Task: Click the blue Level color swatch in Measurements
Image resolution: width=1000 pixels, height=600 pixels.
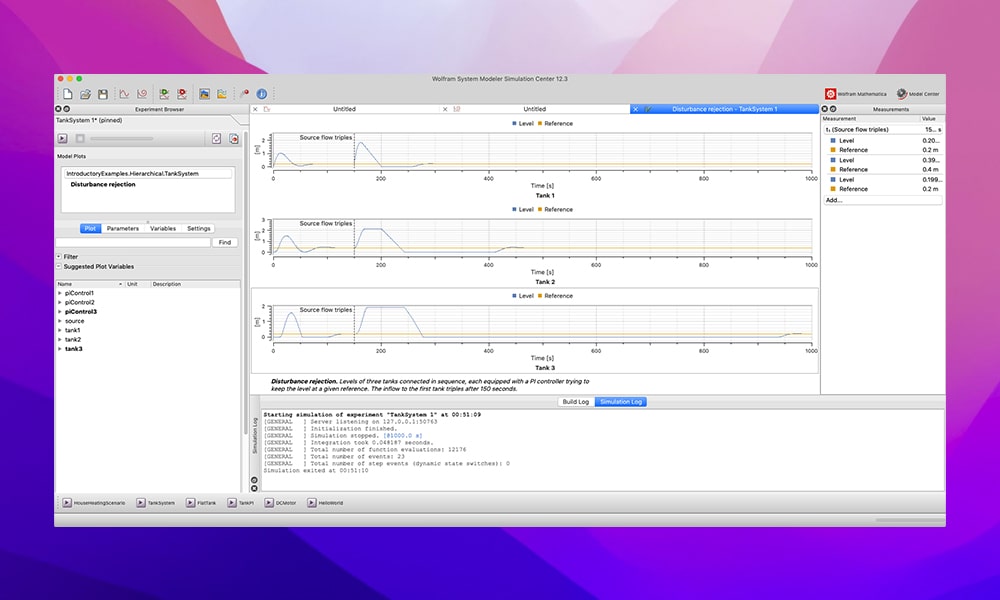Action: [x=833, y=141]
